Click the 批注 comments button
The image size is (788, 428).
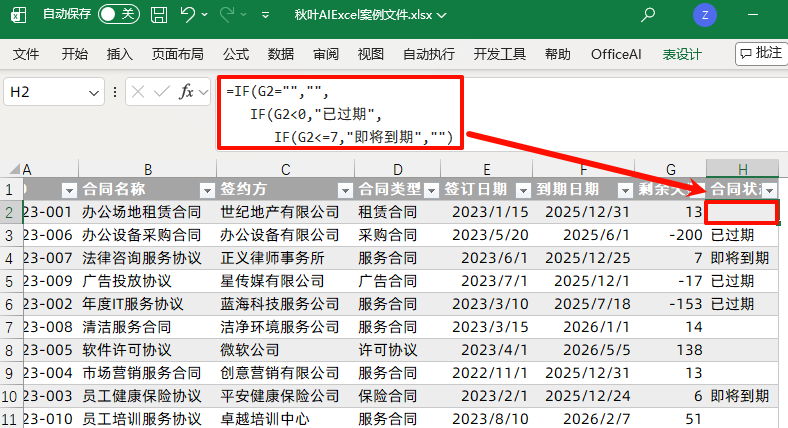pyautogui.click(x=759, y=53)
